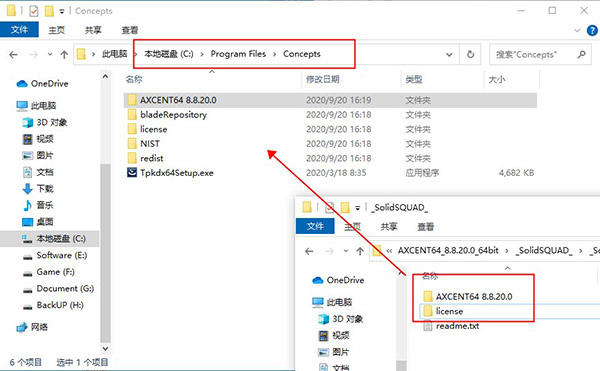Open the 音乐 music folder
Screen dimensions: 600x371
(38, 205)
